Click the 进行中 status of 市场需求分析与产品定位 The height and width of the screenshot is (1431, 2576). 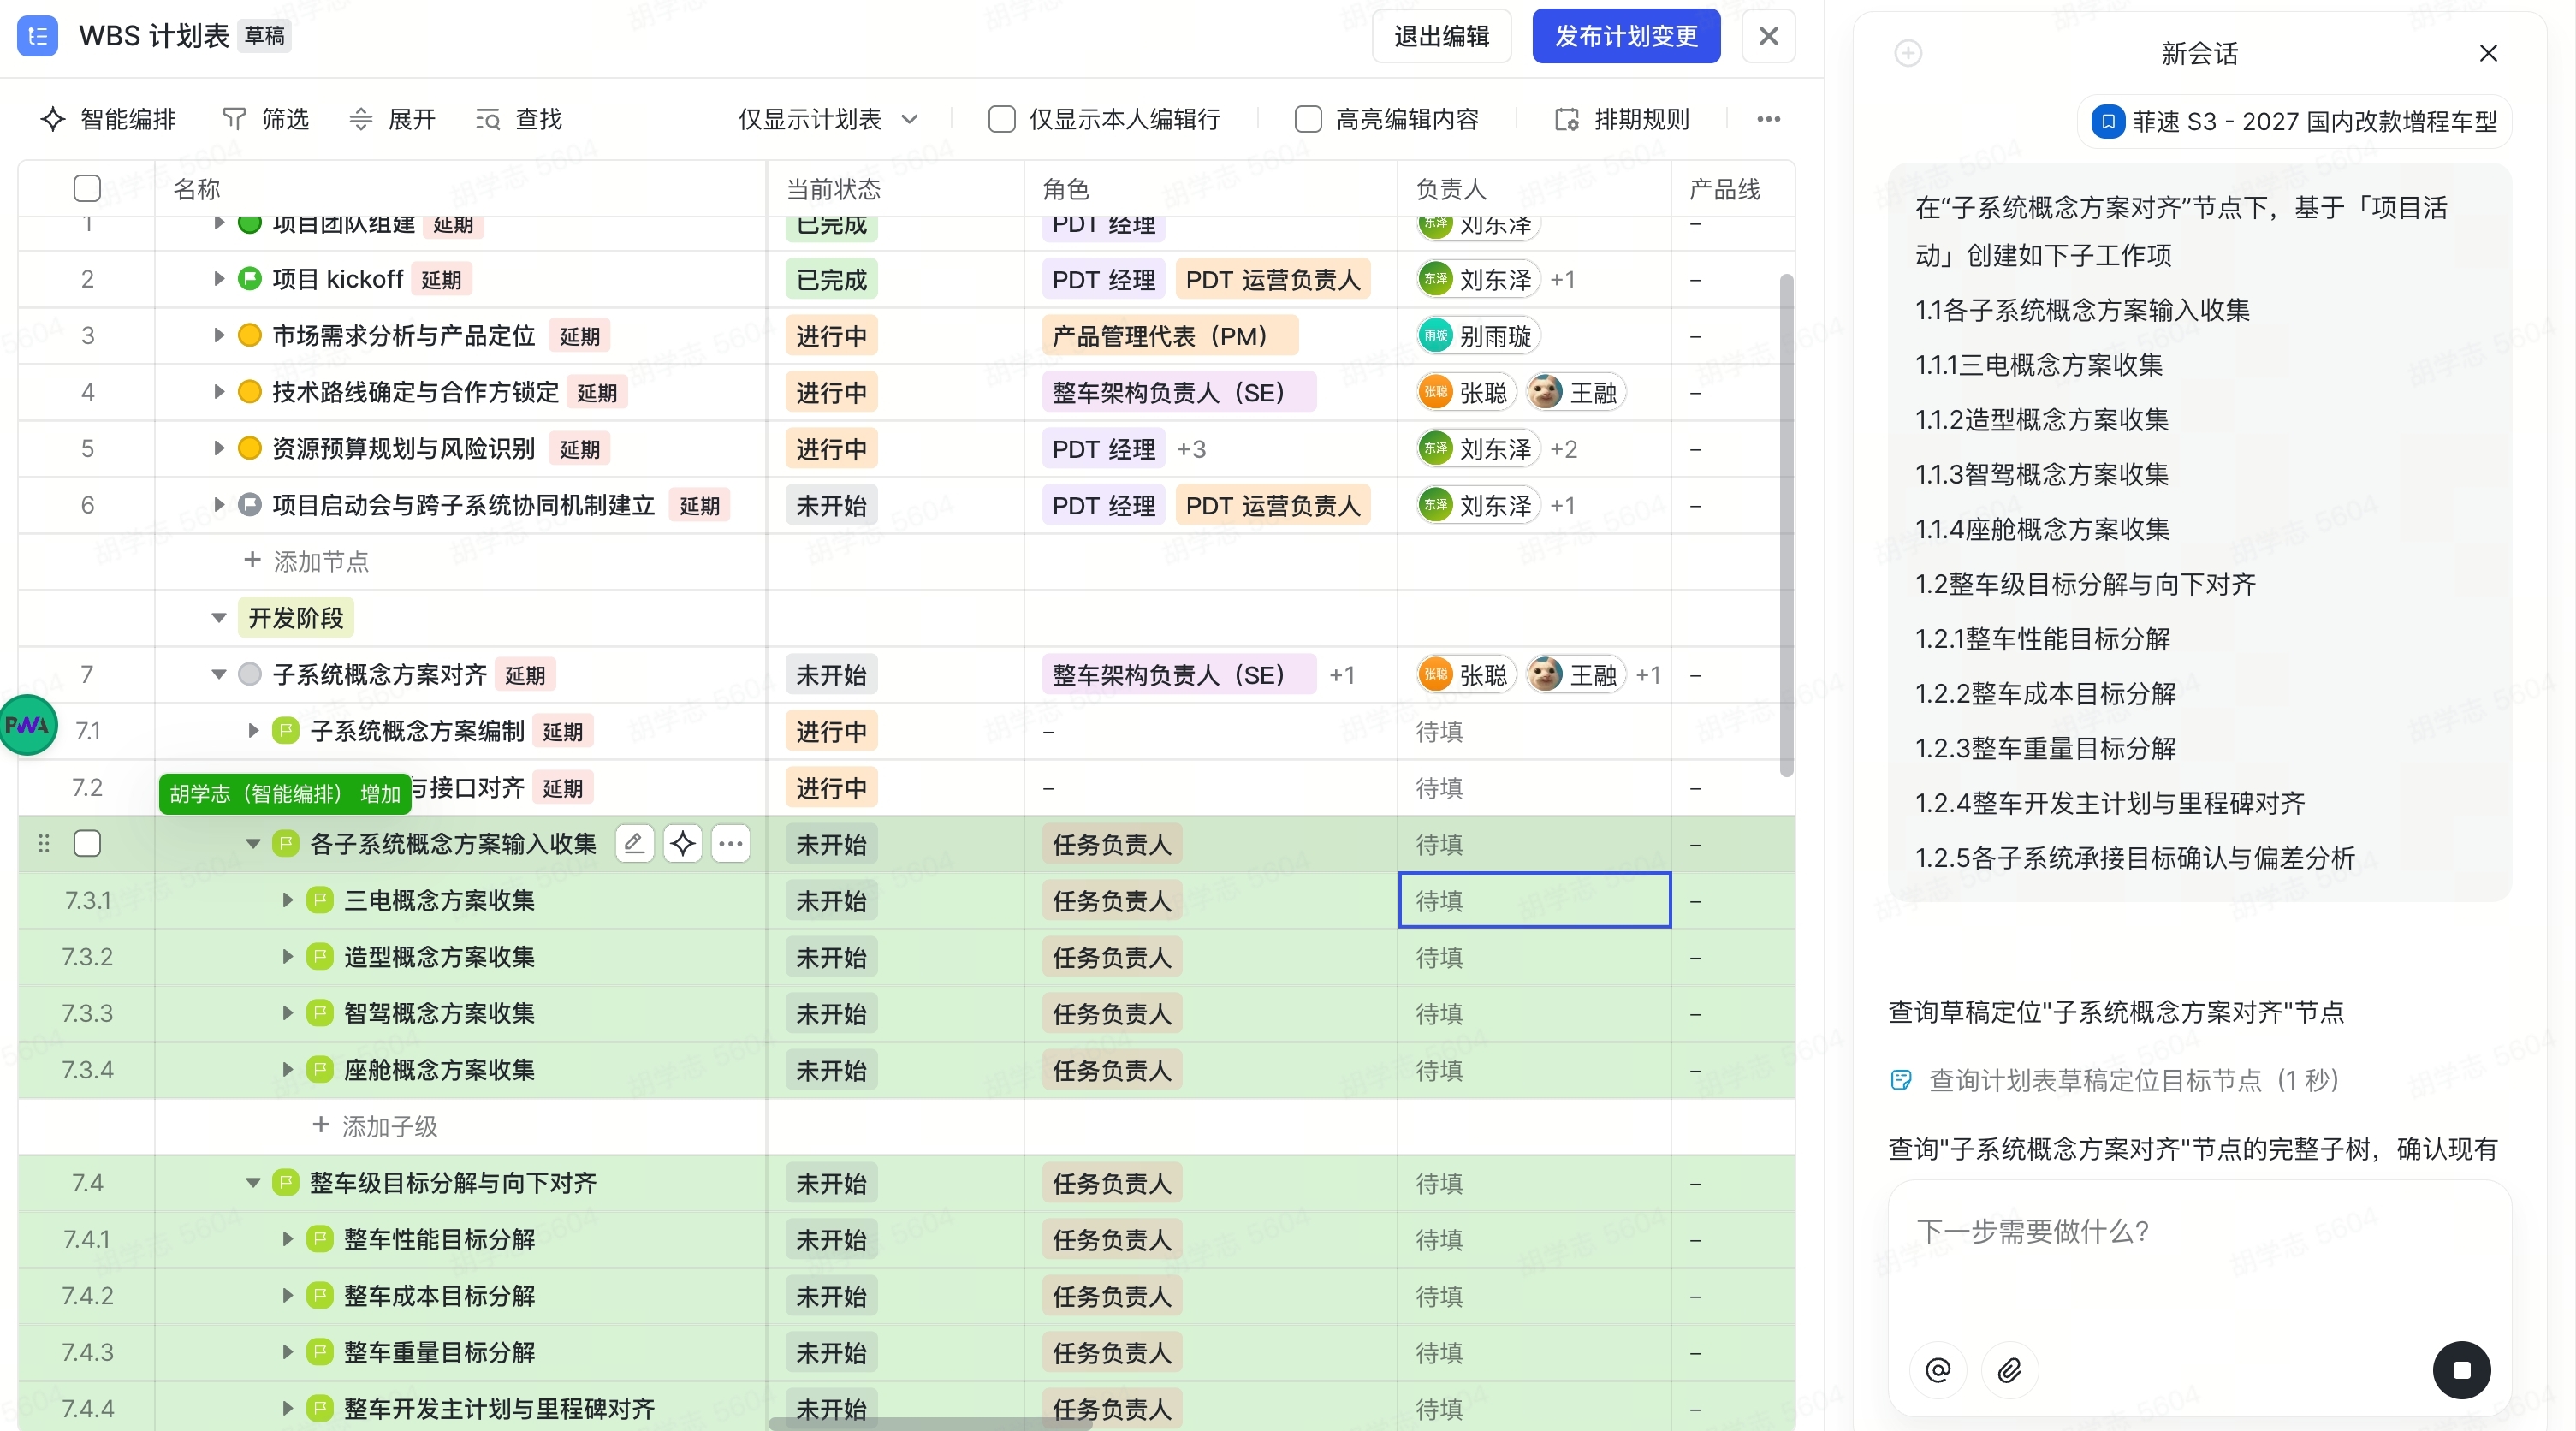pyautogui.click(x=831, y=336)
